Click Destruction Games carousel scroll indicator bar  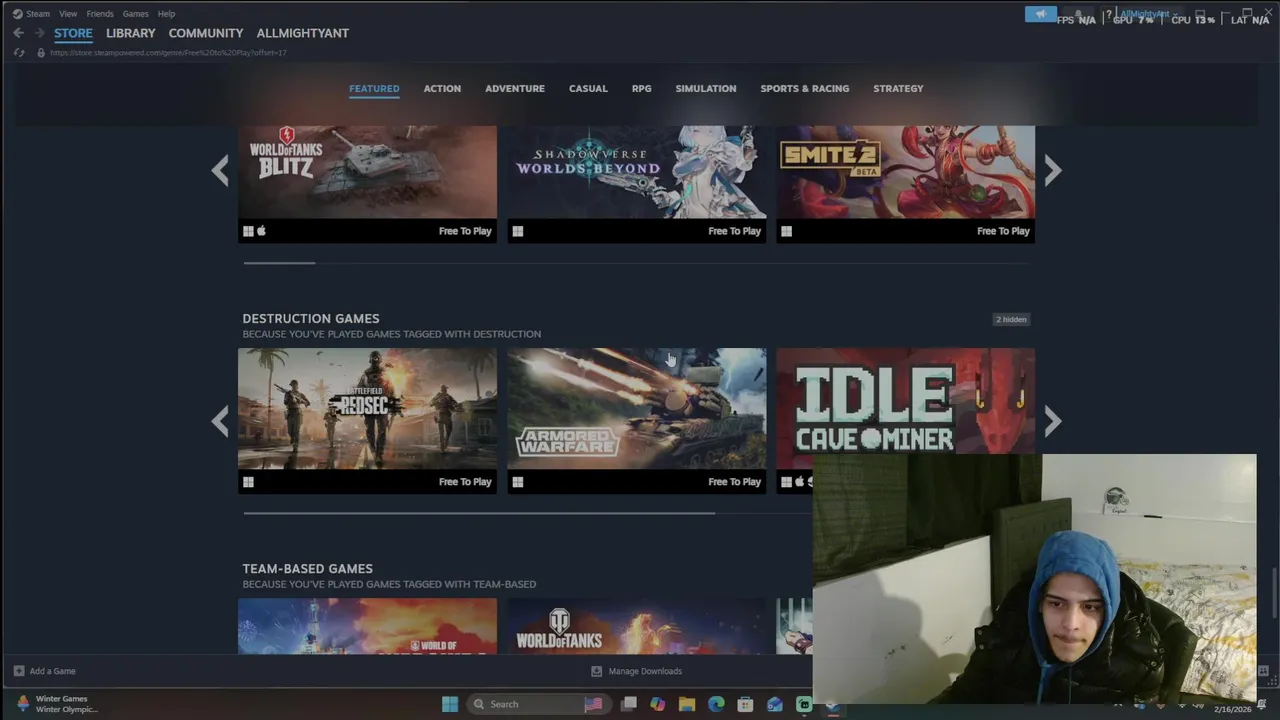pos(479,513)
